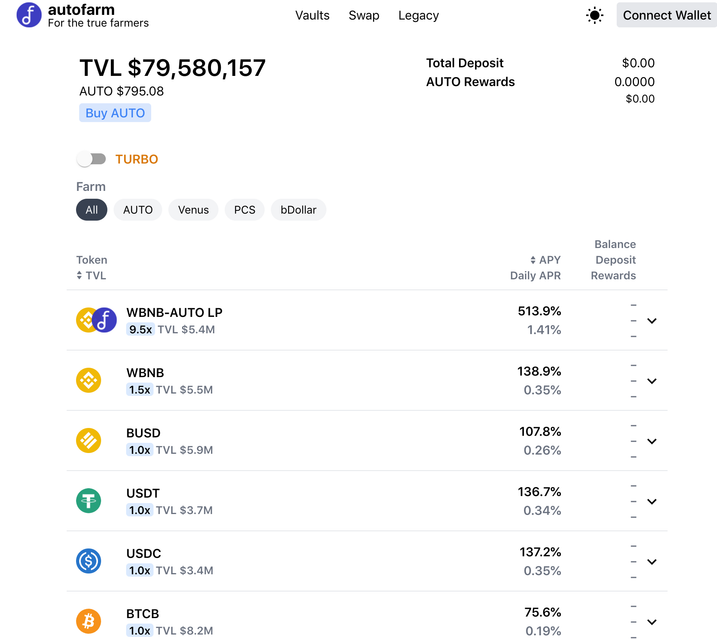Expand the WBNB-AUTO LP vault row
Screen dimensions: 717x640
652,320
